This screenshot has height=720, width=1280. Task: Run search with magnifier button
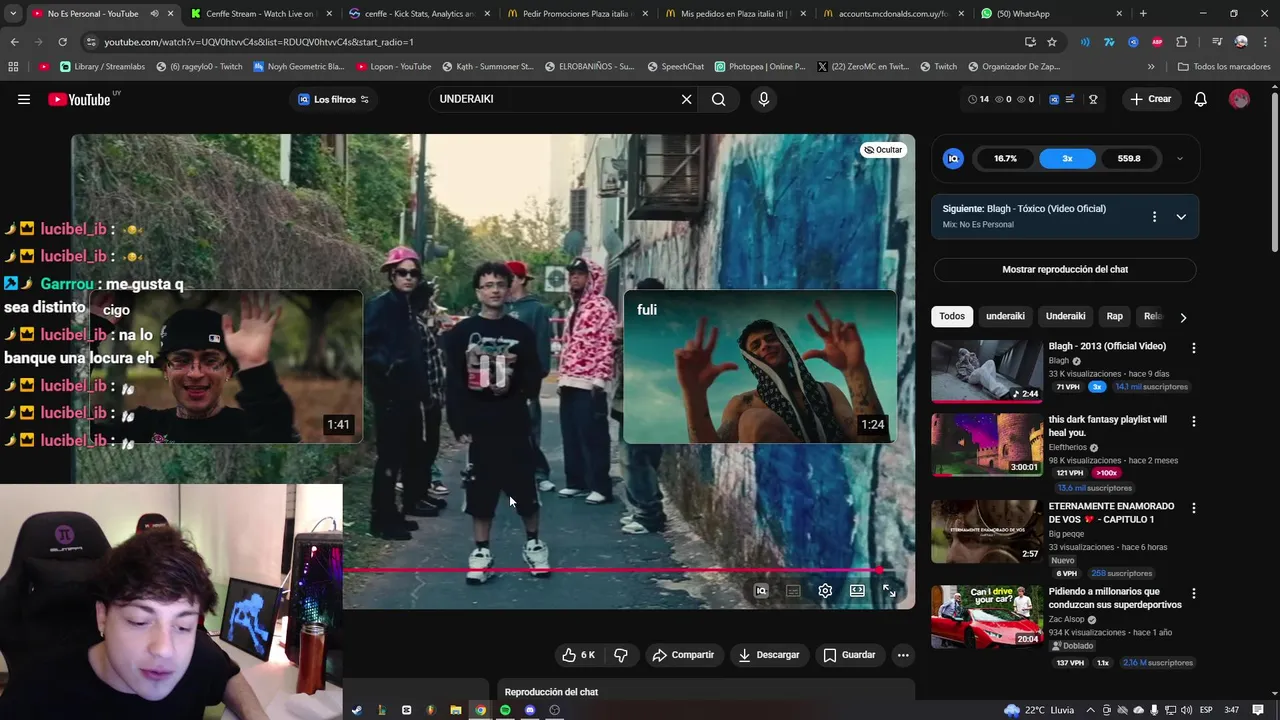(718, 99)
